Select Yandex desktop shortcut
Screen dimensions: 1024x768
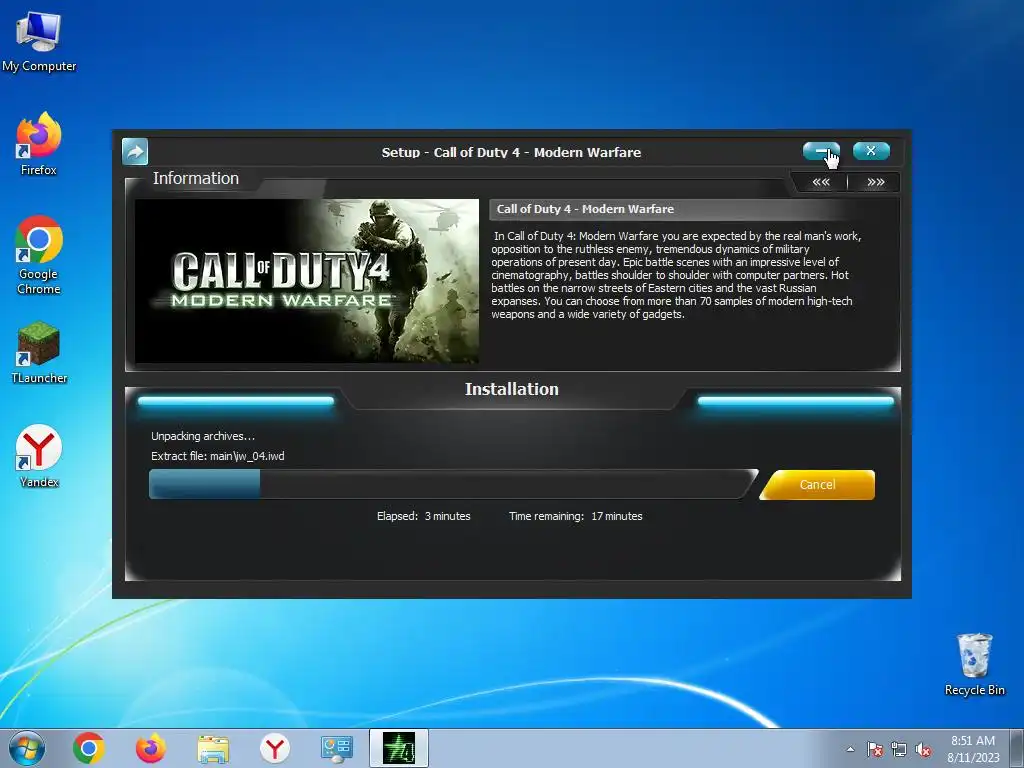(x=39, y=456)
